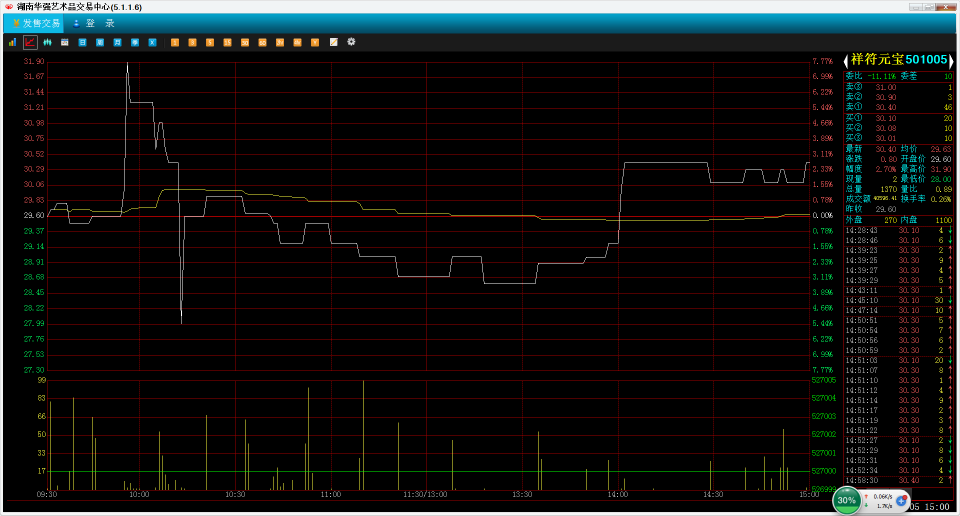Select the blue 周 weekly period icon

(100, 42)
